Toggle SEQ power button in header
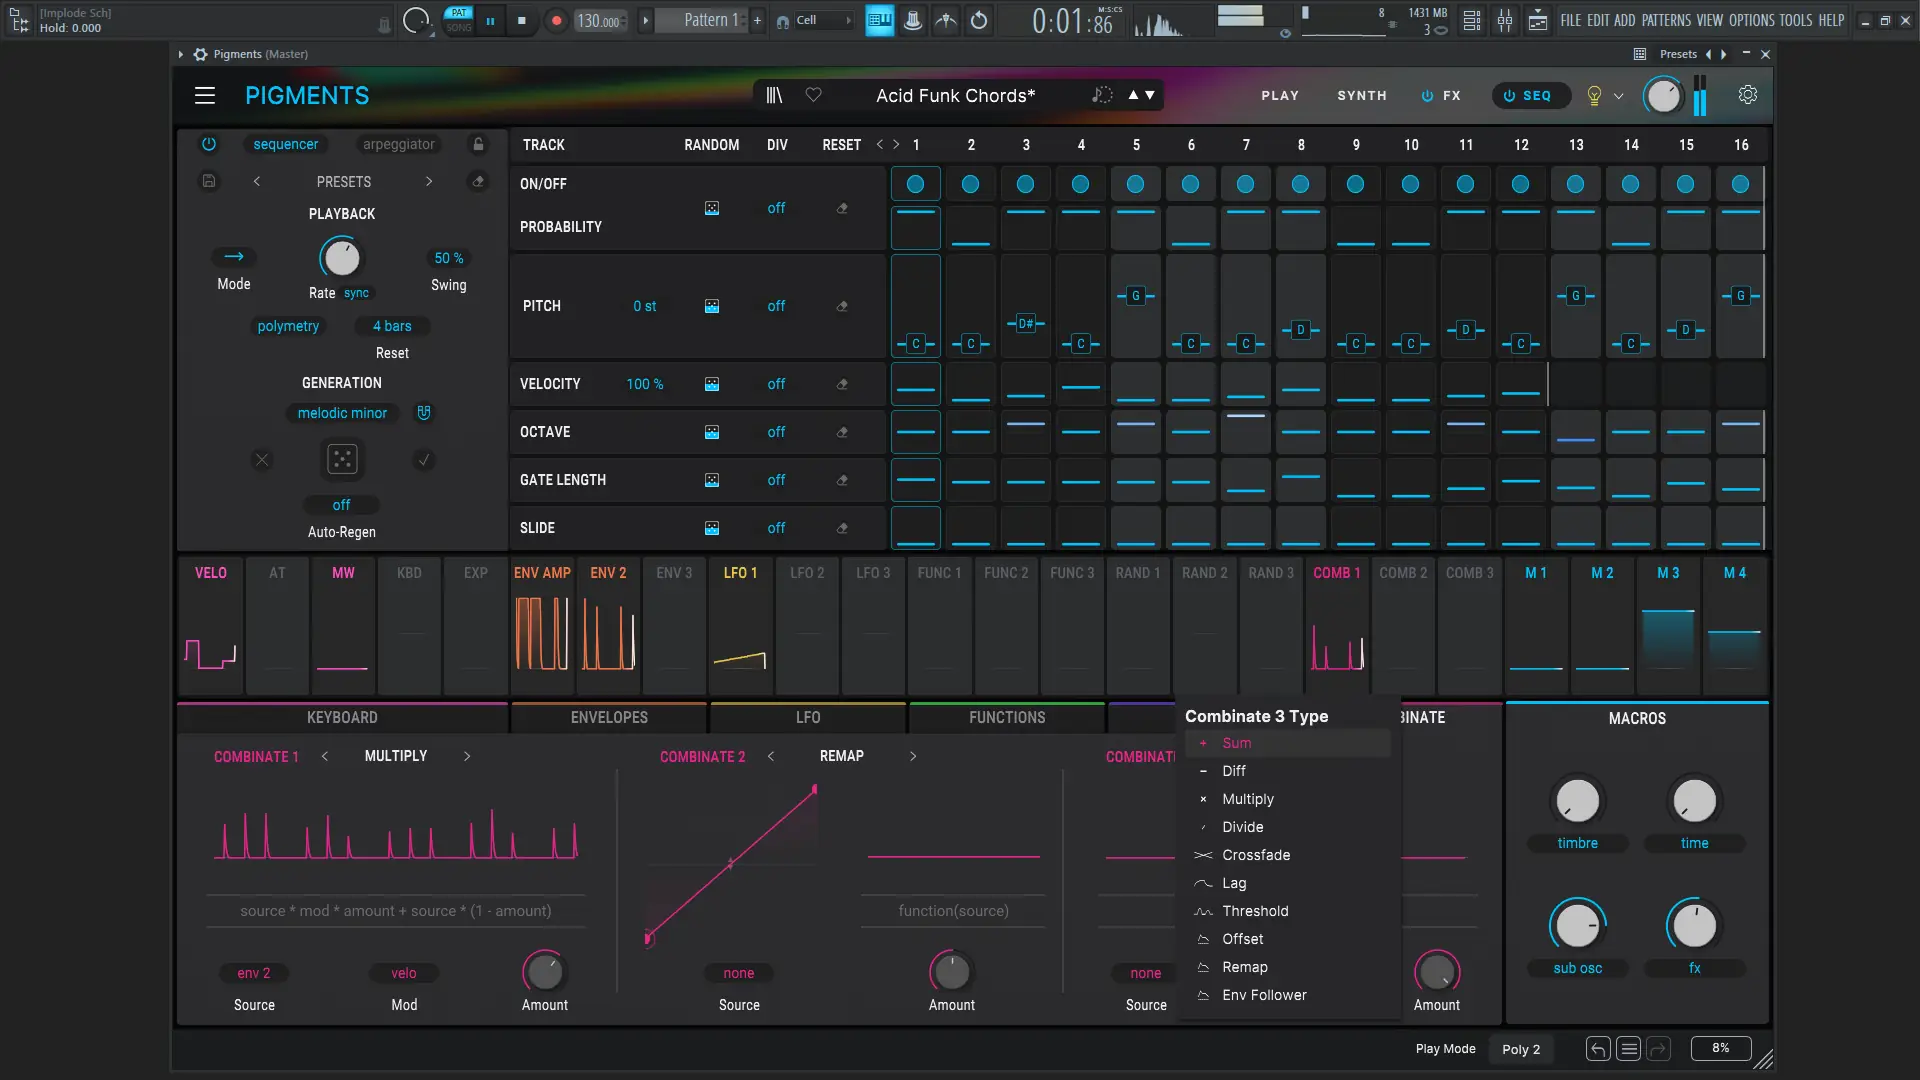Image resolution: width=1920 pixels, height=1080 pixels. tap(1509, 96)
